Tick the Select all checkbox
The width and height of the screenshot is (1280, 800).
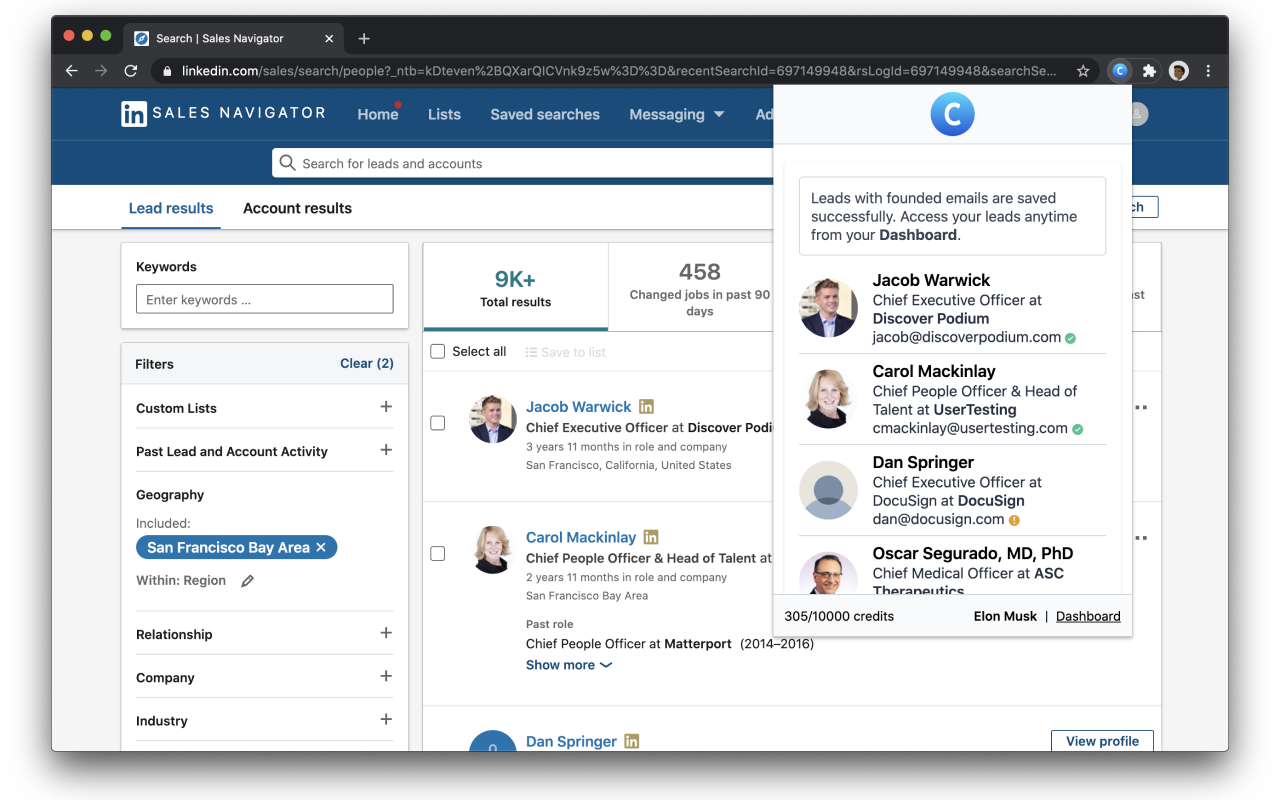click(438, 351)
